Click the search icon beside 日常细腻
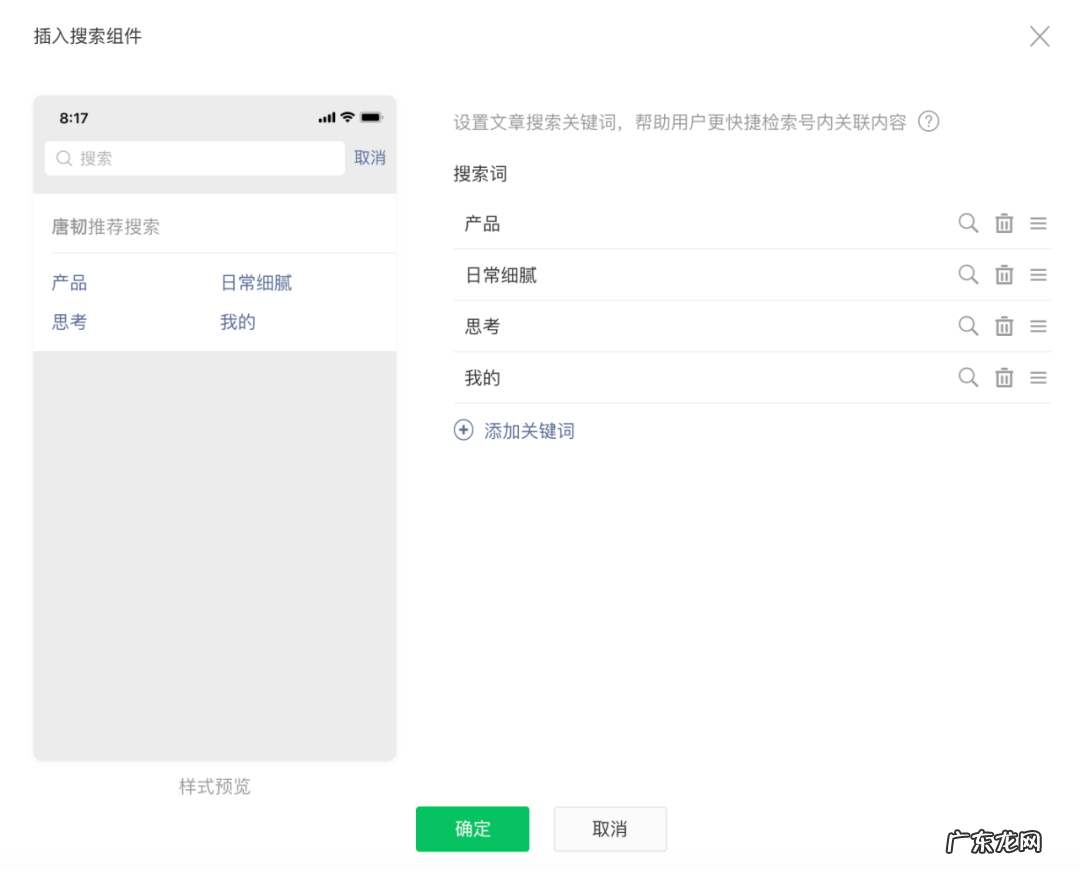The image size is (1080, 871). point(967,274)
